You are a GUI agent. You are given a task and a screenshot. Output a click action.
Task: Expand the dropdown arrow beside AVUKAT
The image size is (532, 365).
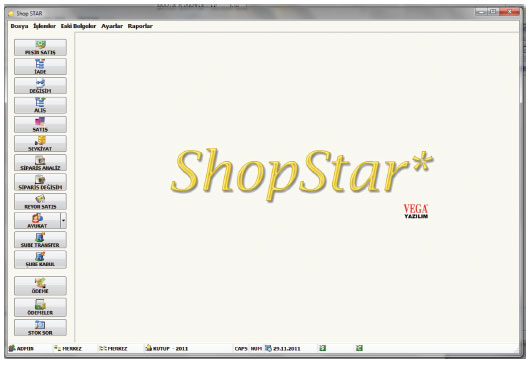(63, 221)
